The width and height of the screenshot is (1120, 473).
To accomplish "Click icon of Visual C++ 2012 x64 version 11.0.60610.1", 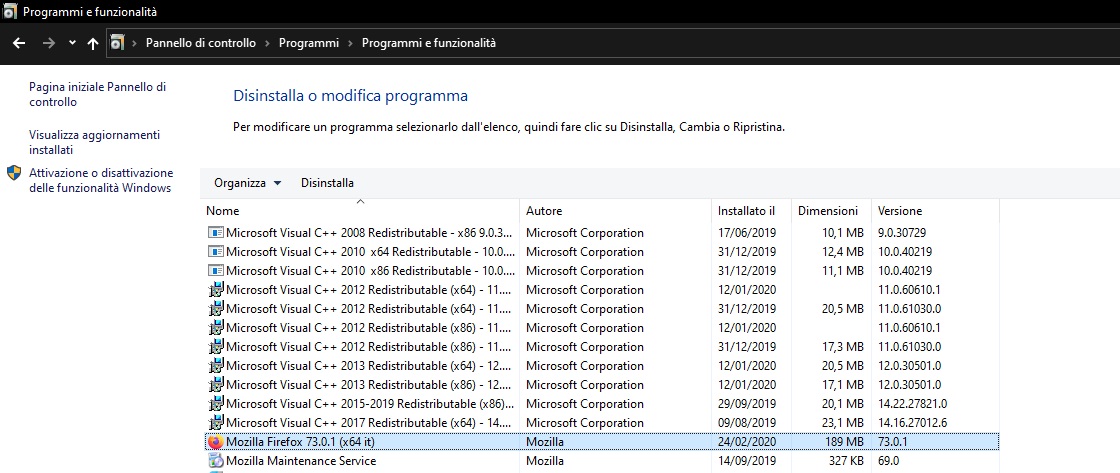I will [216, 290].
